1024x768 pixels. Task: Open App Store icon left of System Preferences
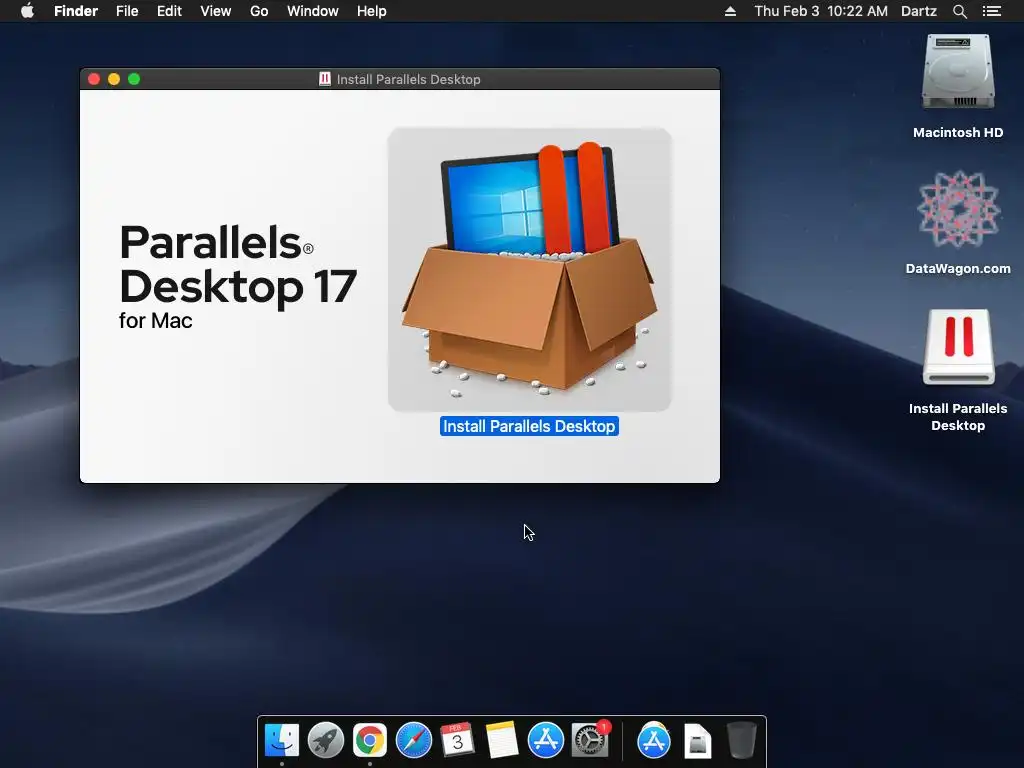tap(546, 741)
